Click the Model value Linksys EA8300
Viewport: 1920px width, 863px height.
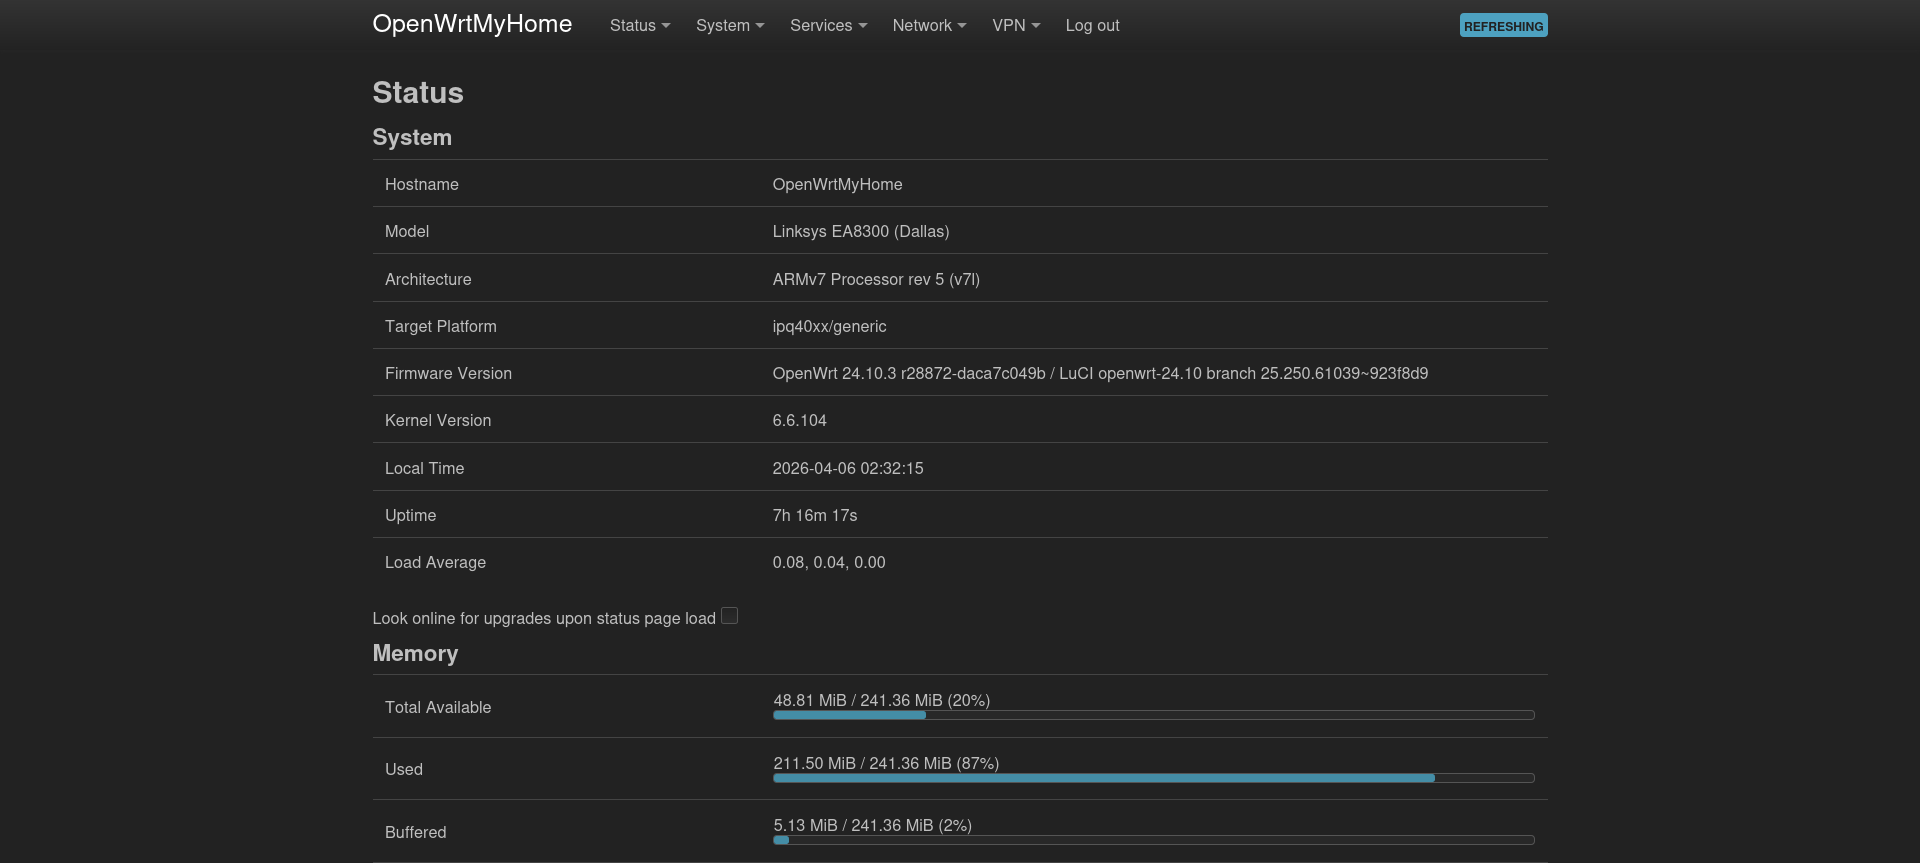click(x=860, y=231)
